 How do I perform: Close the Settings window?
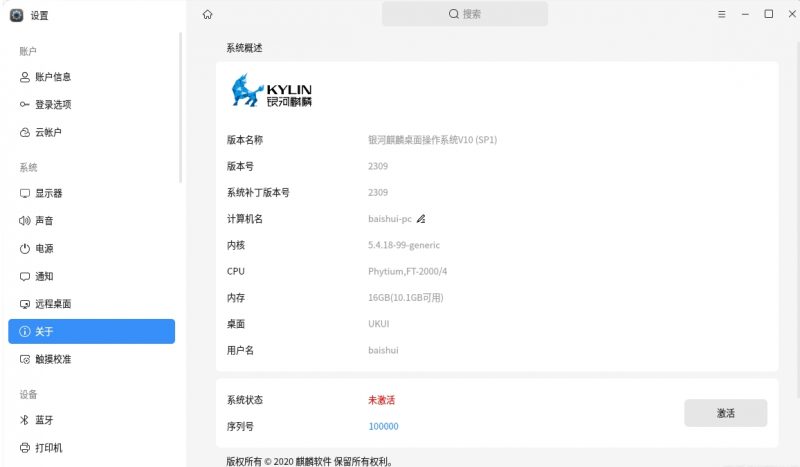pos(792,14)
